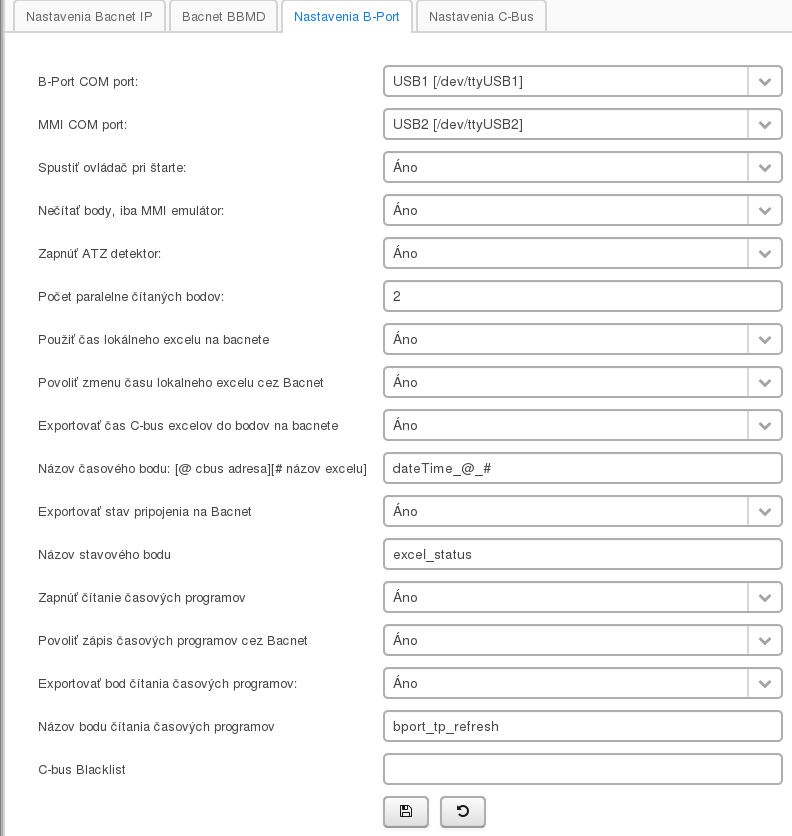Go to the Nastavenia C-Bus tab
The width and height of the screenshot is (792, 836).
click(481, 17)
